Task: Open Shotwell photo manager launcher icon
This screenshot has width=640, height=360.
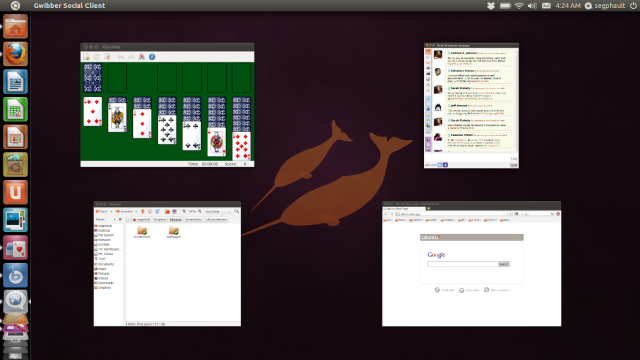Action: tap(16, 220)
